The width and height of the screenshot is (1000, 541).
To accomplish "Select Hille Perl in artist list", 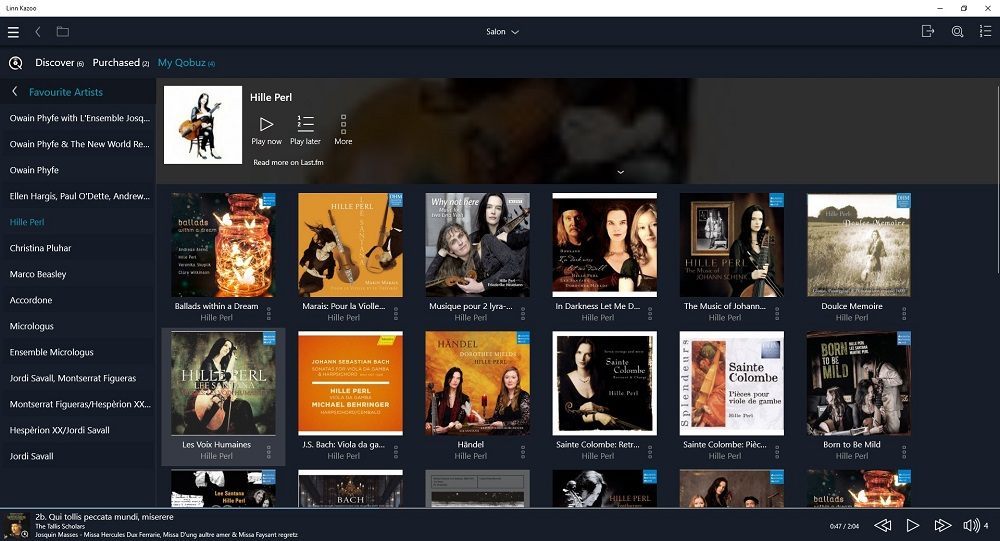I will [78, 222].
